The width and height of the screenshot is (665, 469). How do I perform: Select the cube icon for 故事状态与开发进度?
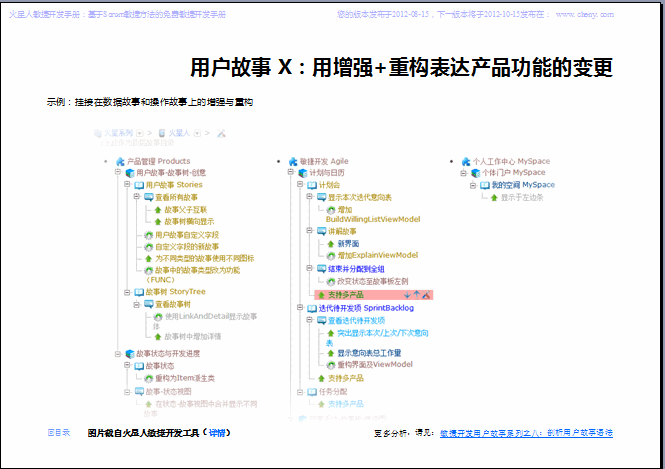click(x=130, y=354)
